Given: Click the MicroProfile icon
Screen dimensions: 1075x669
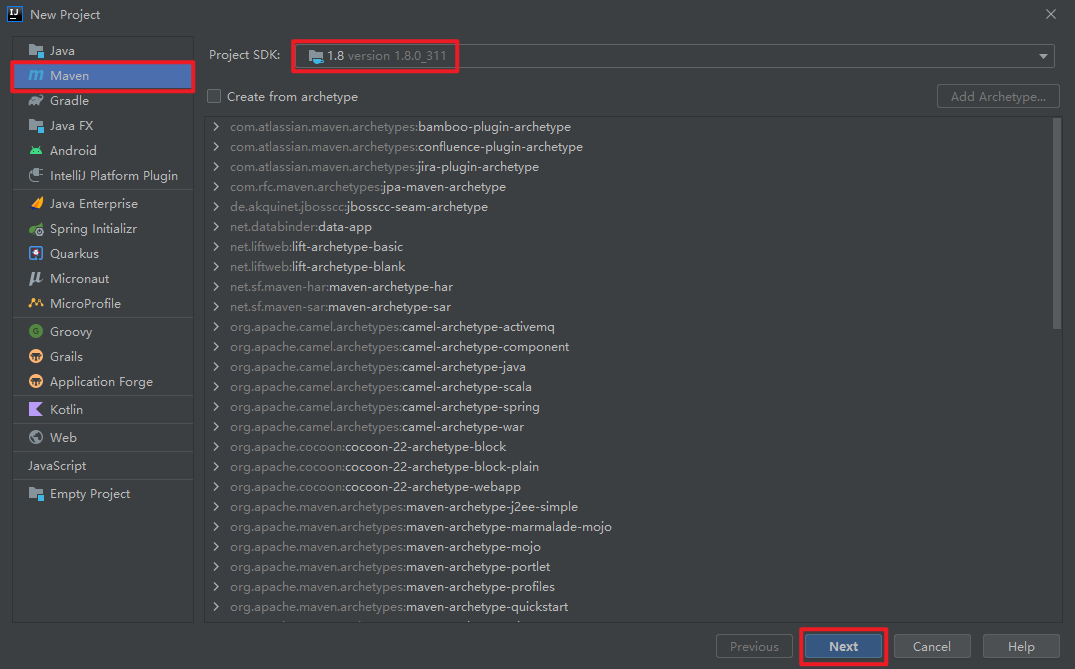Looking at the screenshot, I should [36, 303].
